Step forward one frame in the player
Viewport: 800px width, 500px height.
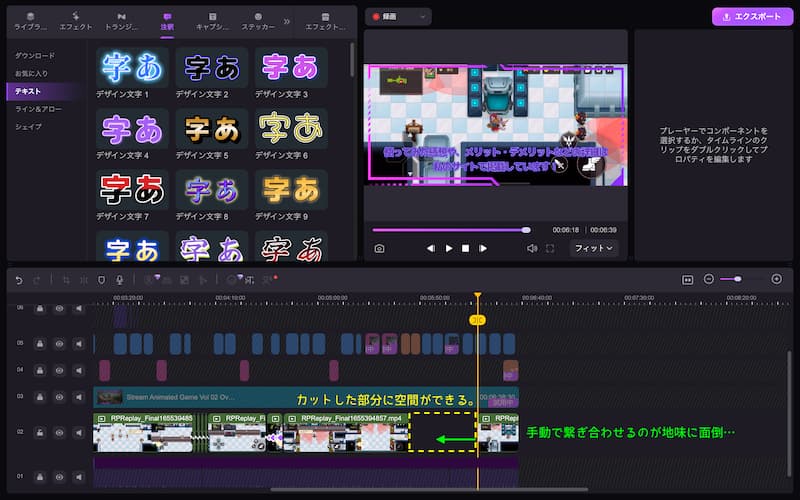483,248
